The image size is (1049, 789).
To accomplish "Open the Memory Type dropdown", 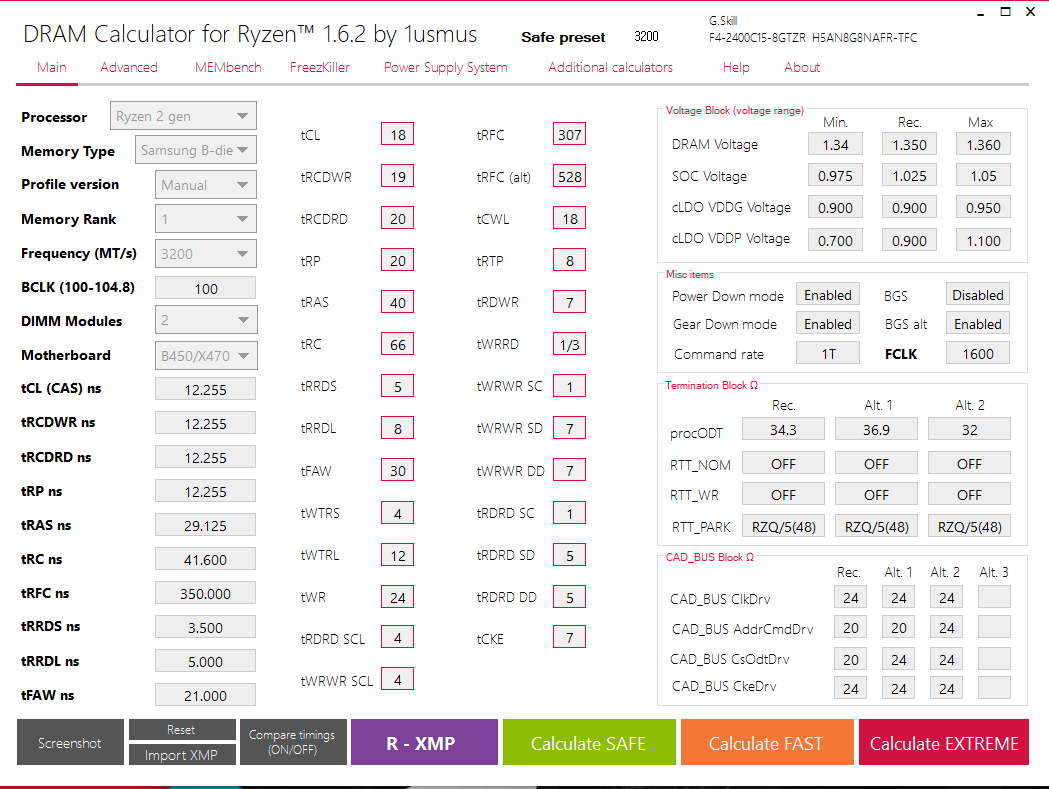I will click(195, 150).
